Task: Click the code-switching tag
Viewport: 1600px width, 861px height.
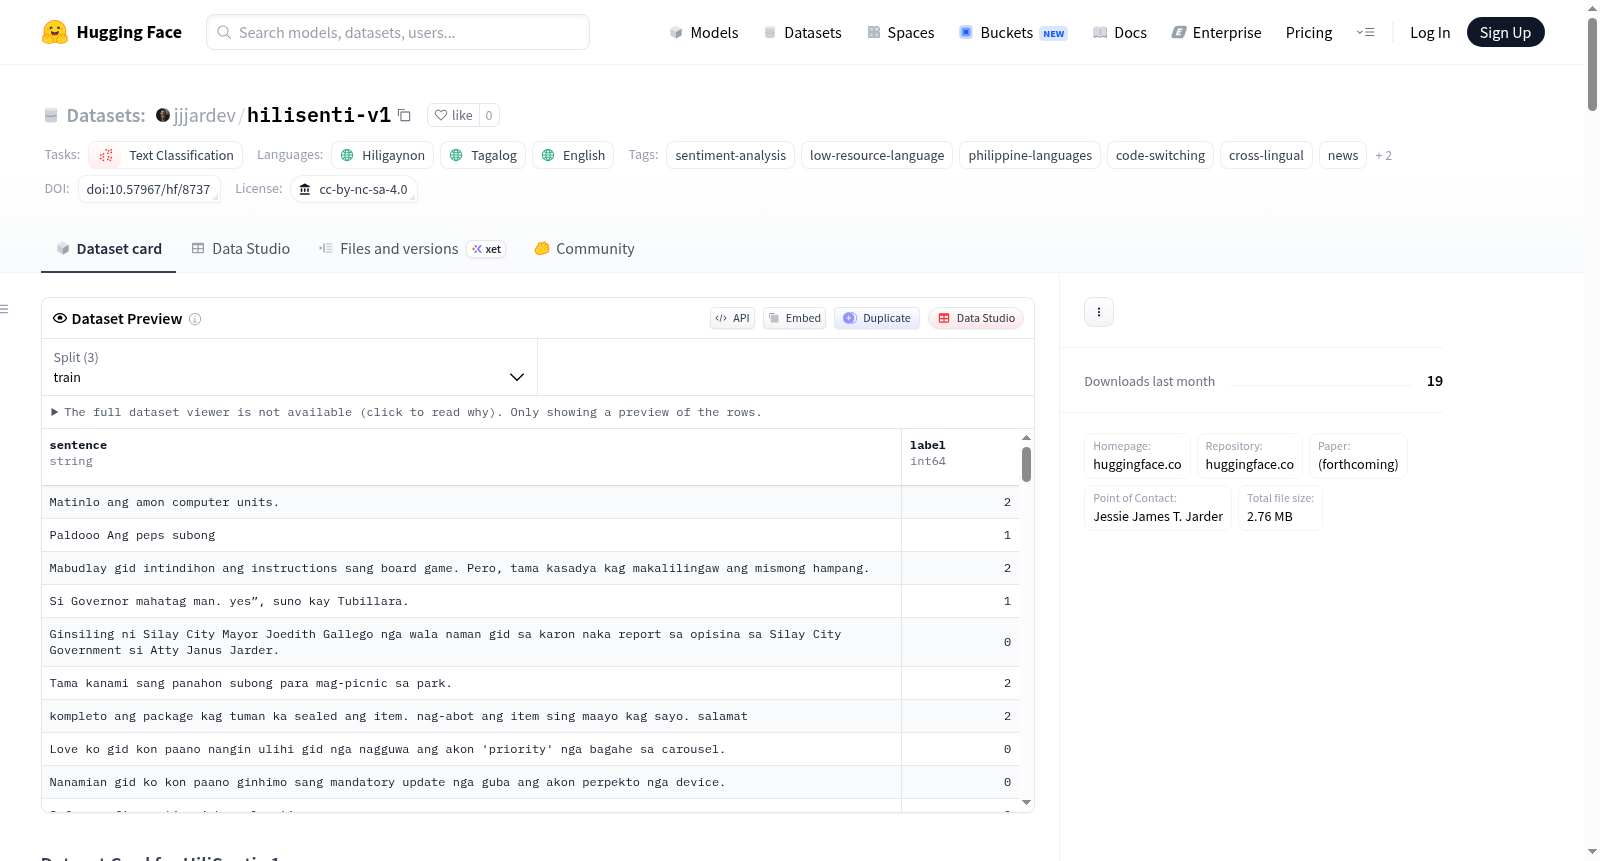Action: (1160, 155)
